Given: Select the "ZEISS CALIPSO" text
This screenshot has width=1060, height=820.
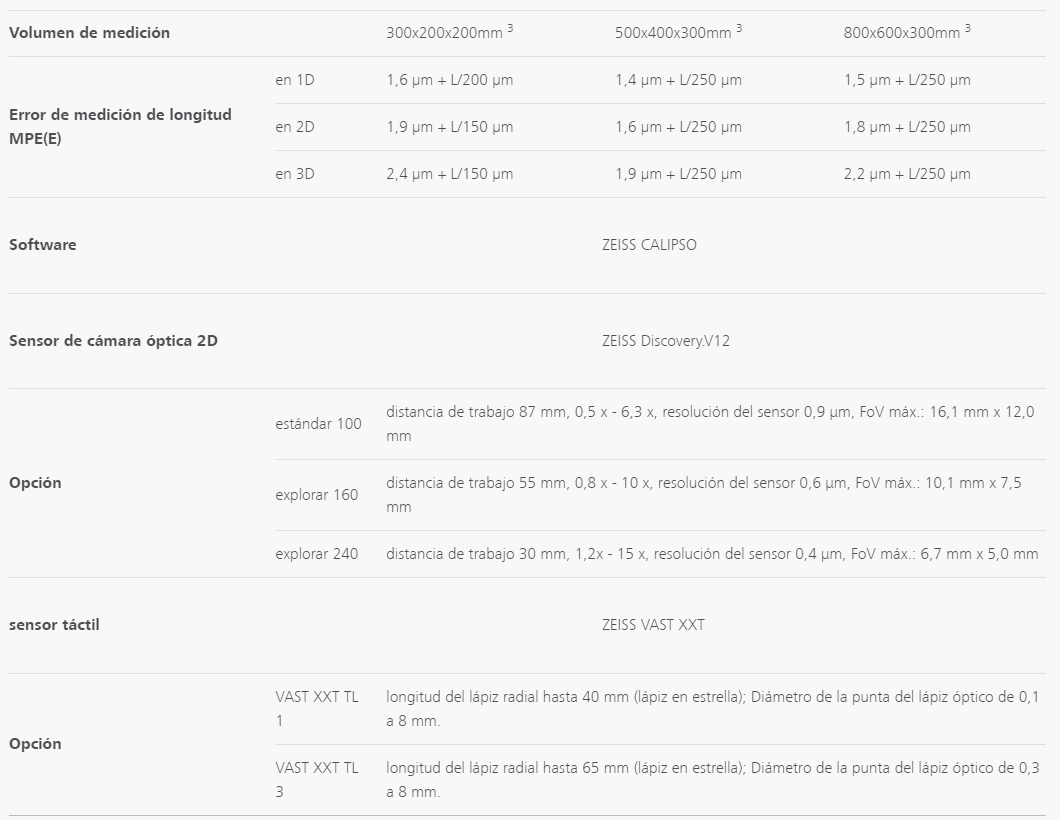Looking at the screenshot, I should (x=649, y=245).
